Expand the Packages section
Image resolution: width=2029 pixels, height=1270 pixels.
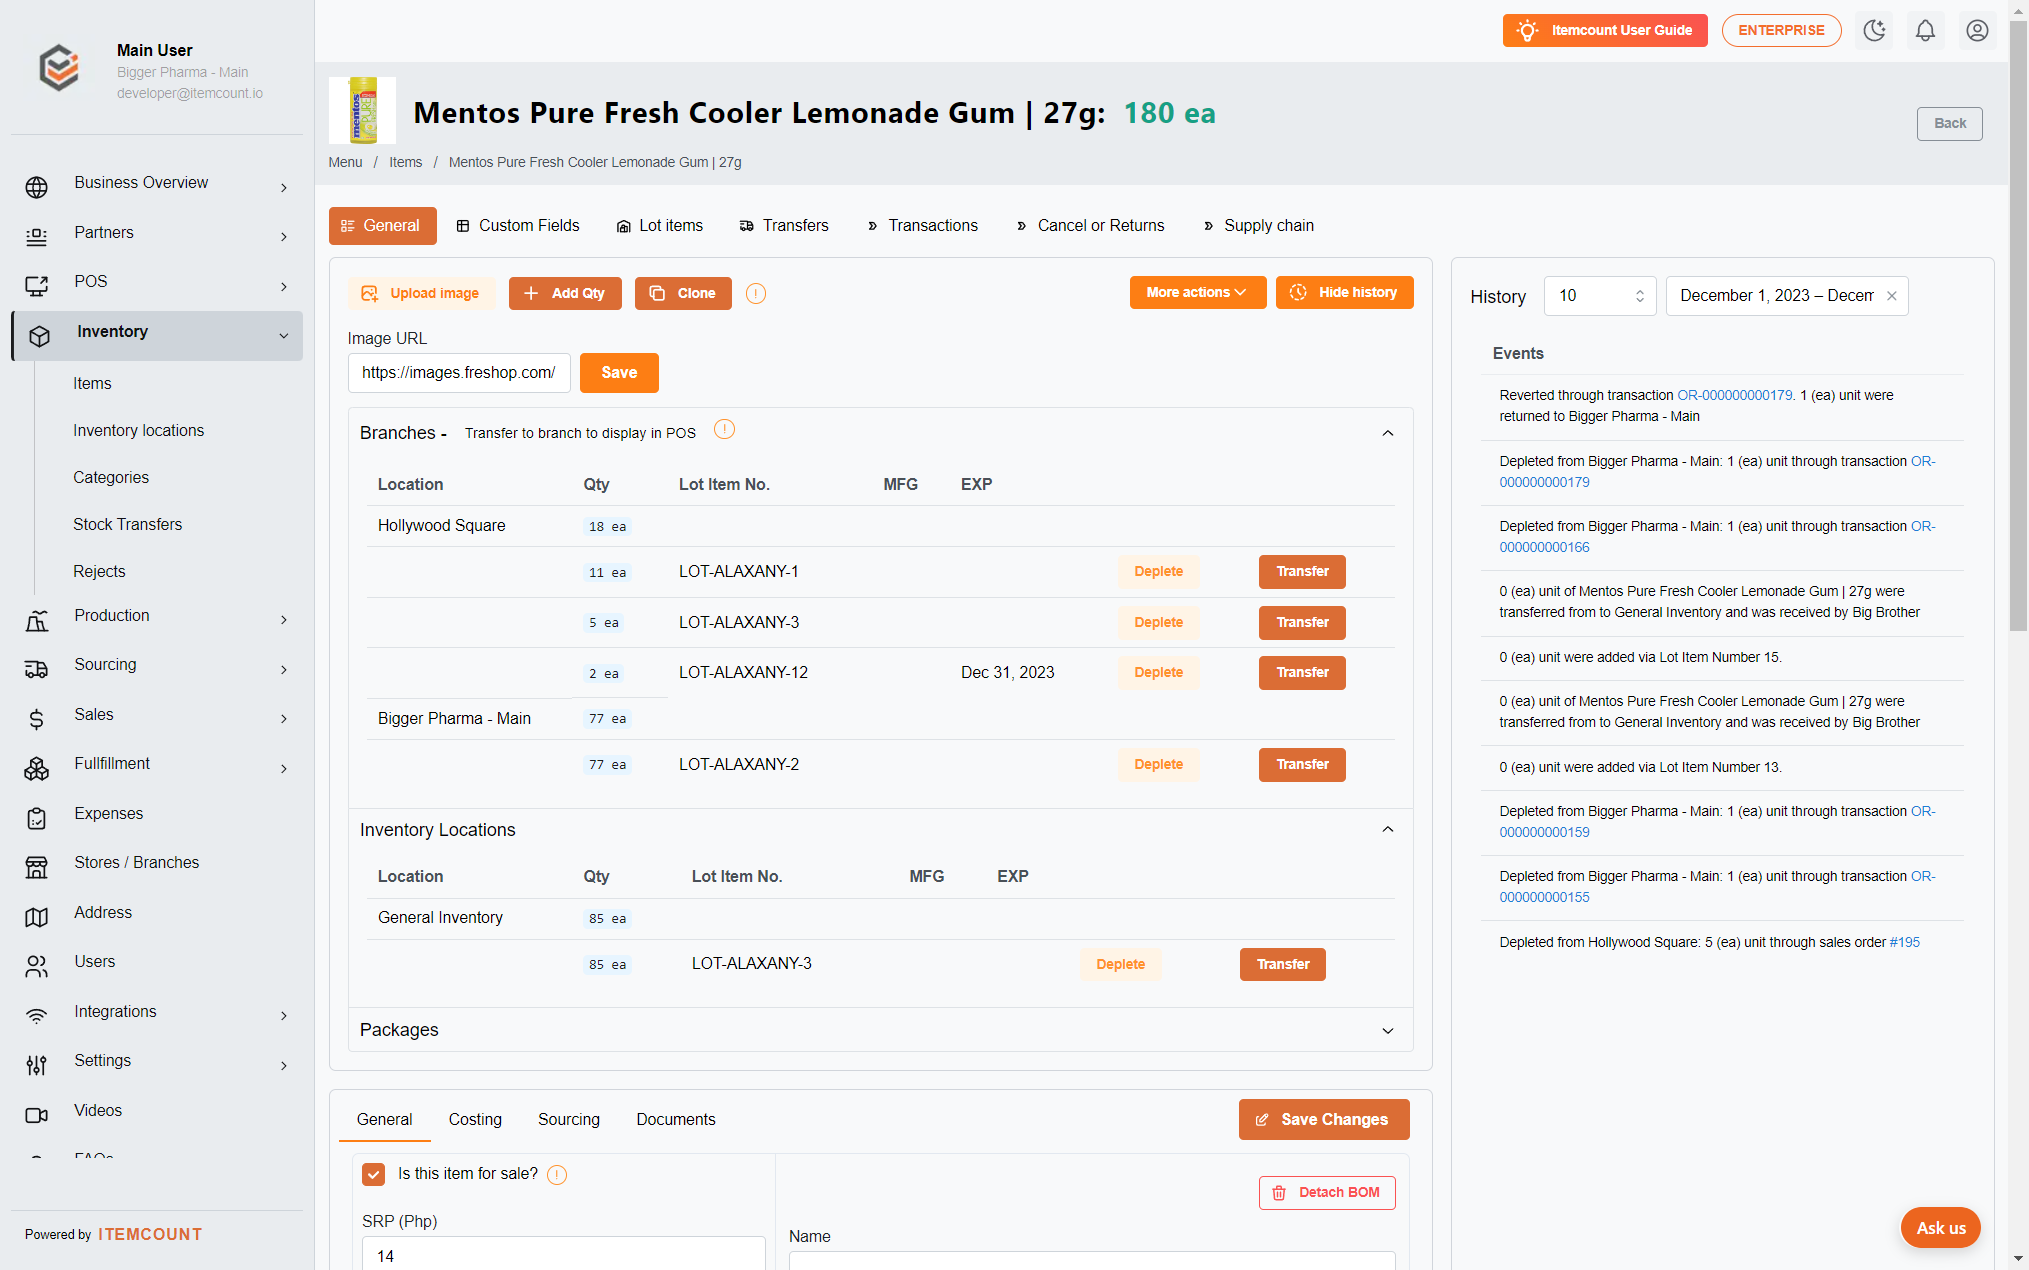point(1388,1031)
